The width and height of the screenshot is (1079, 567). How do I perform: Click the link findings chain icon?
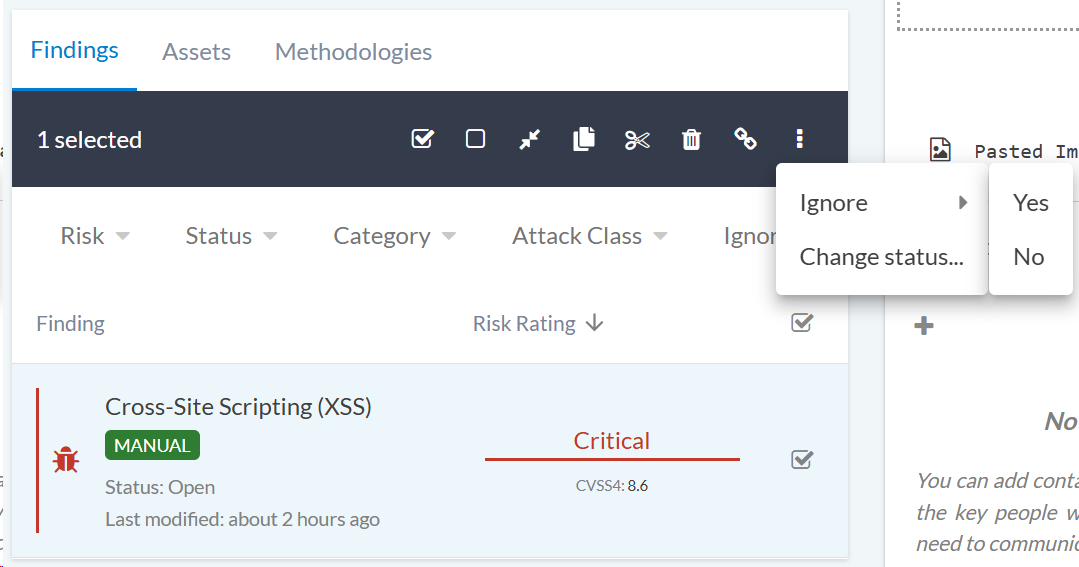tap(745, 139)
